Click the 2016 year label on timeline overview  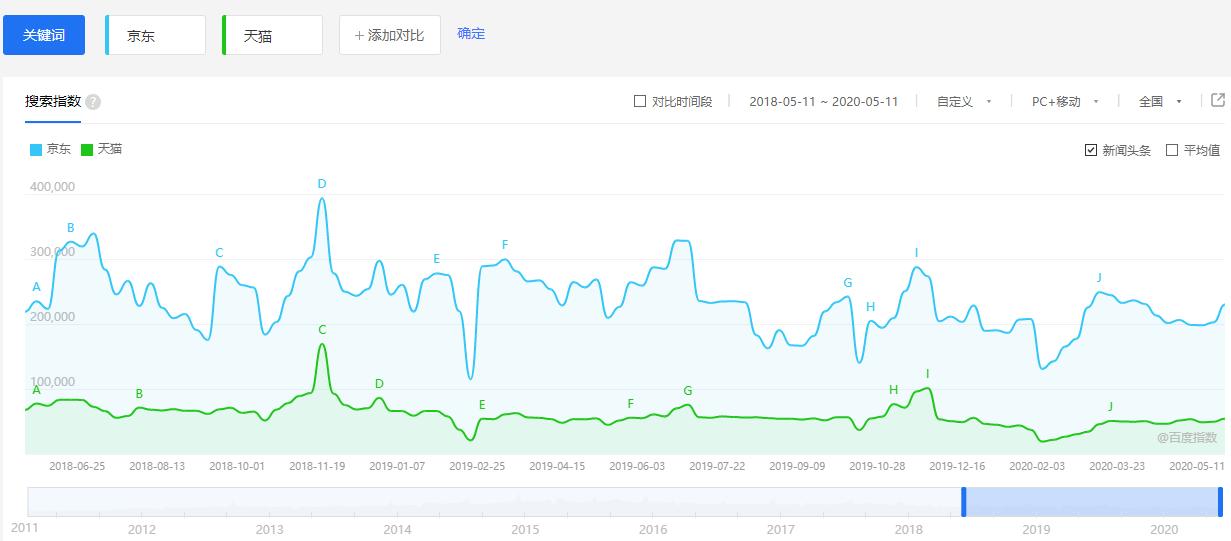tap(653, 530)
